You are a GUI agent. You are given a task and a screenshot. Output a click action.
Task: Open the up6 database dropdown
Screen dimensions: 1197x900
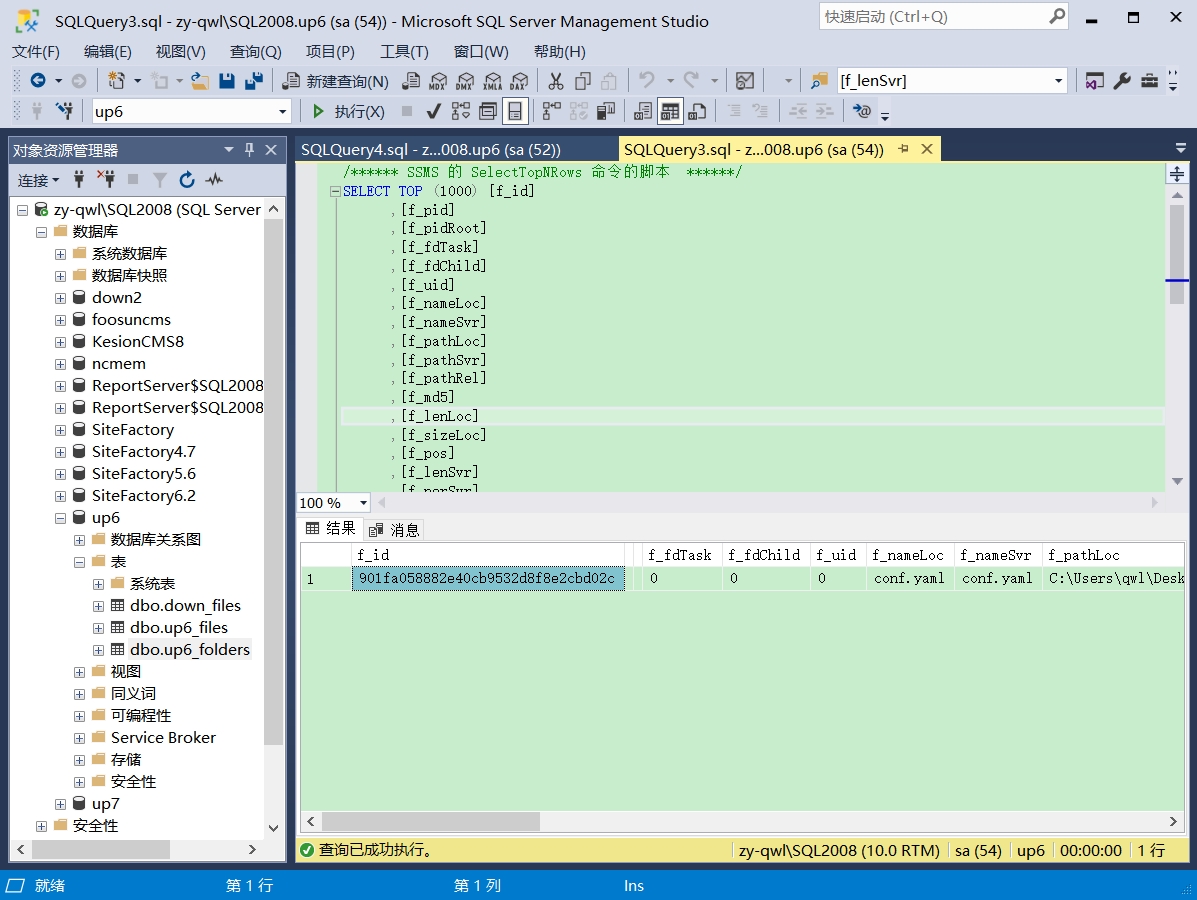(x=283, y=112)
